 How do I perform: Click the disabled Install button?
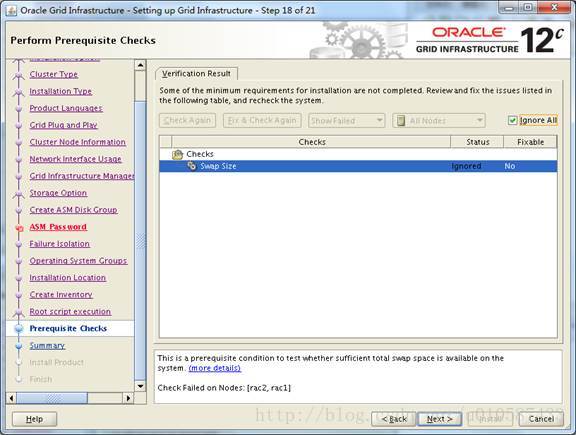pos(490,419)
